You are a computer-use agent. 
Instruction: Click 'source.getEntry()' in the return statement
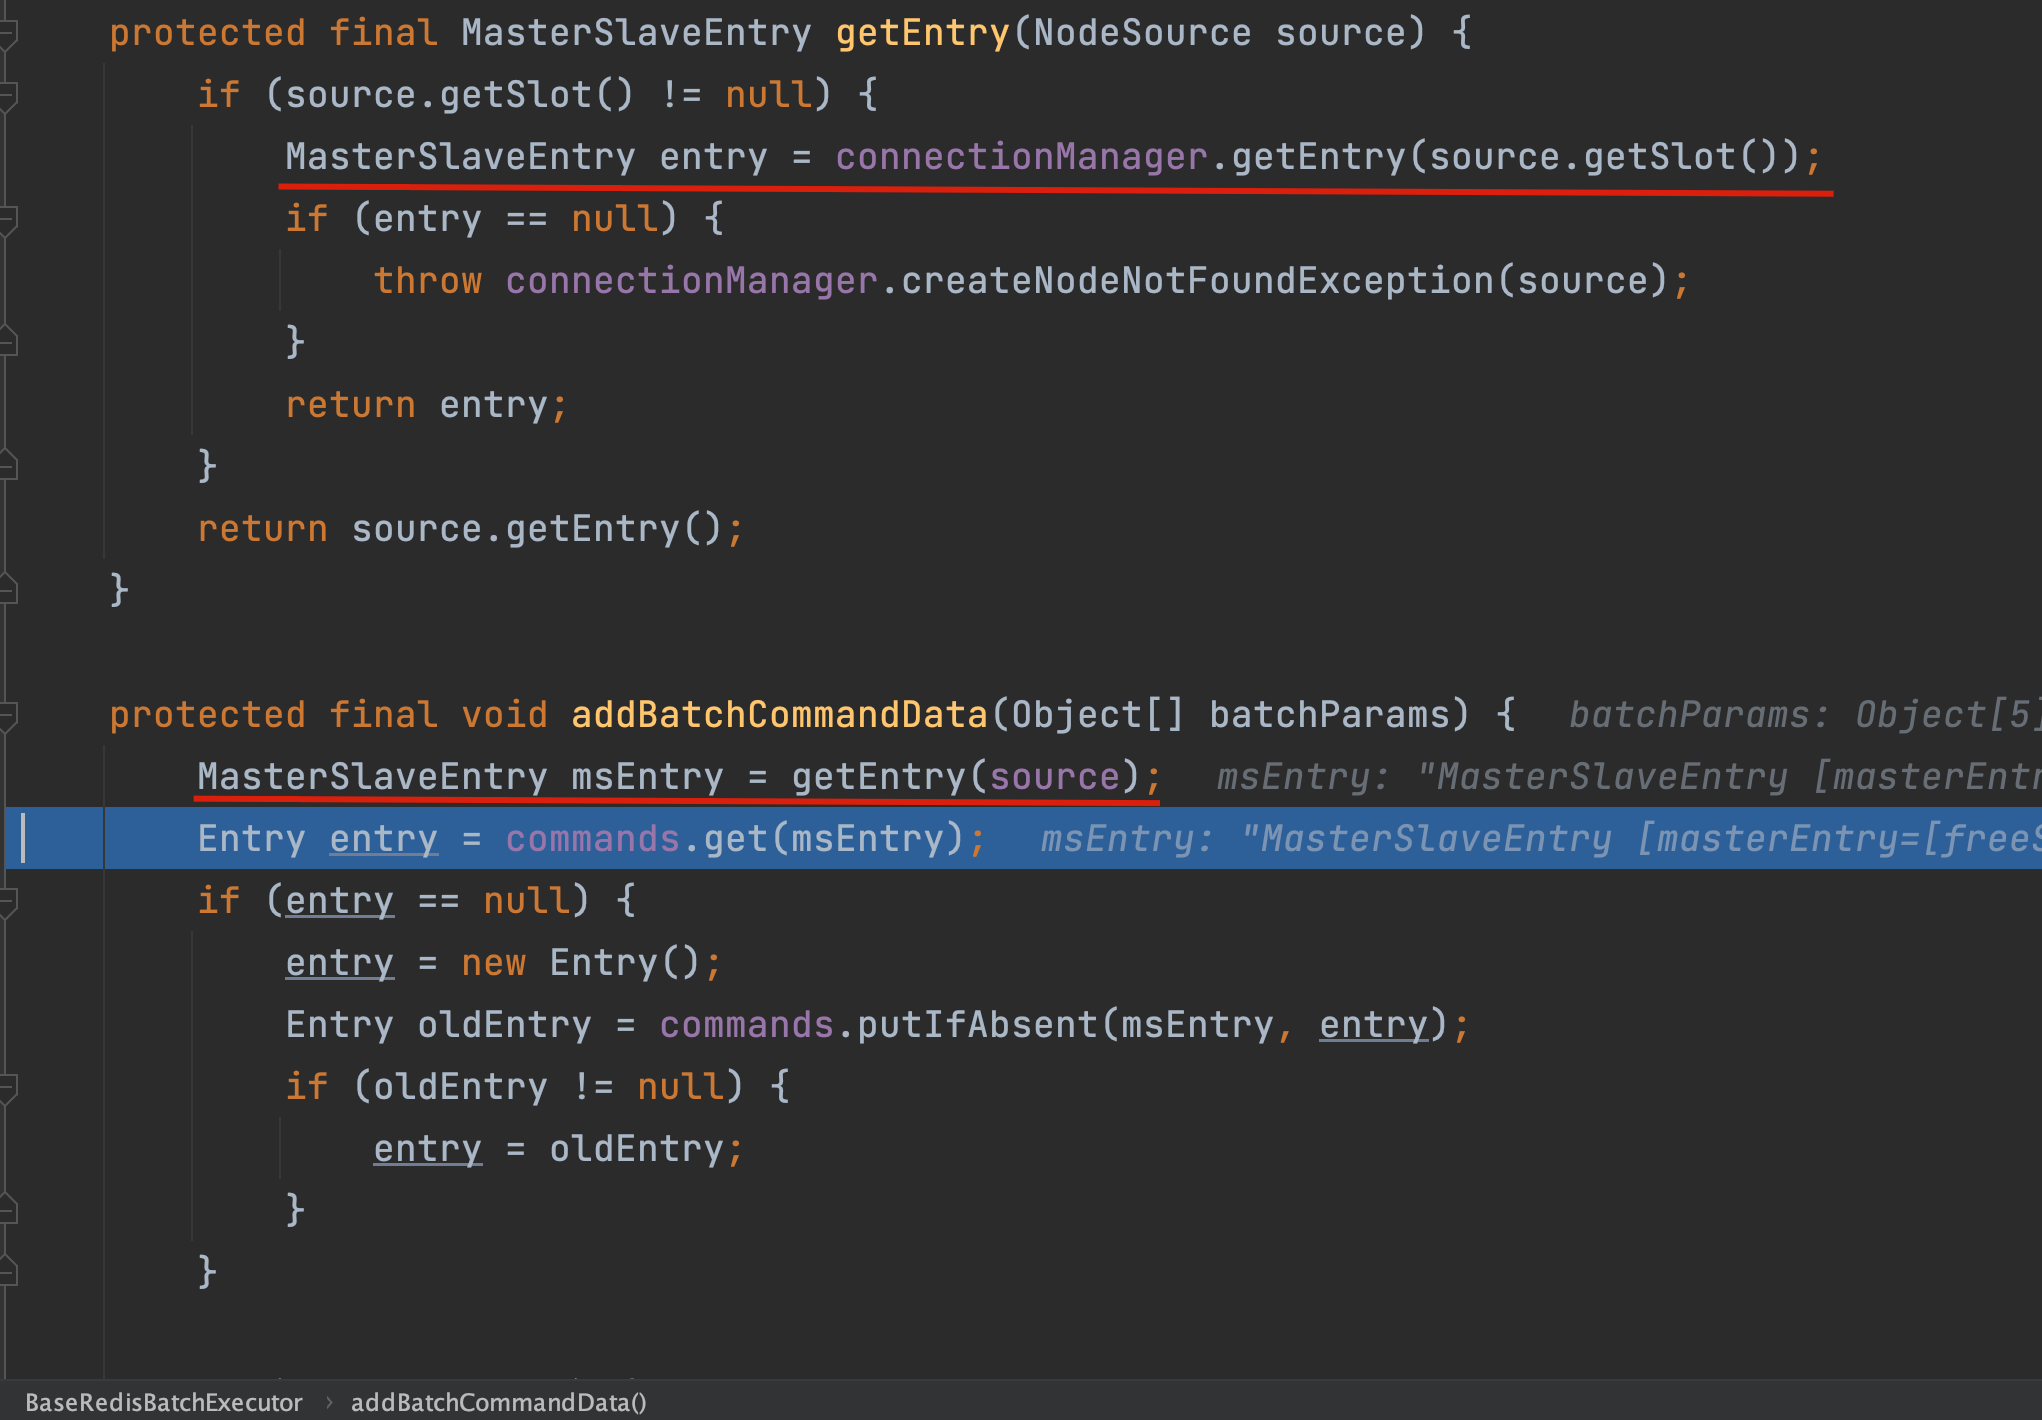point(536,529)
